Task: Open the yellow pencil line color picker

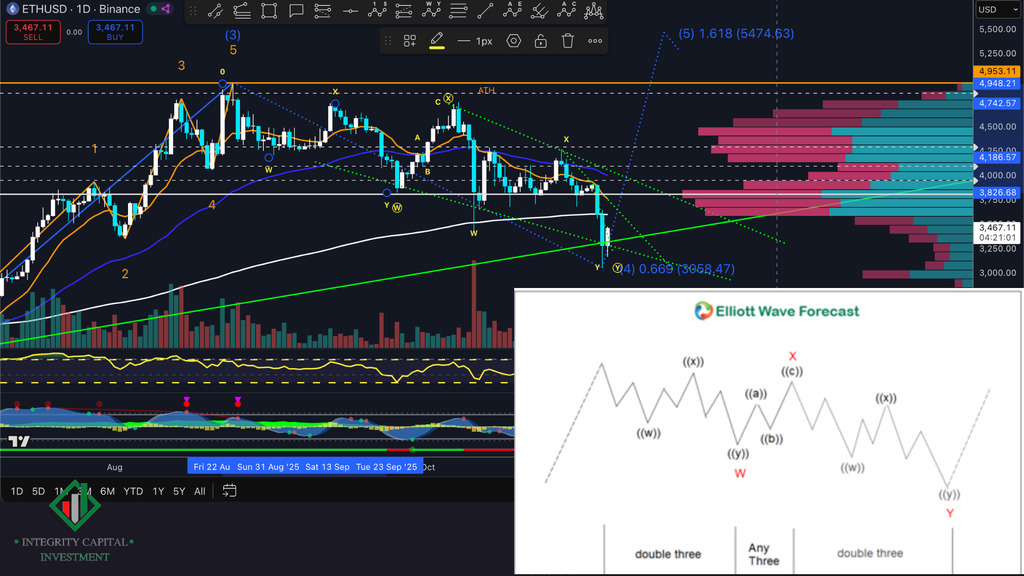Action: [x=437, y=41]
